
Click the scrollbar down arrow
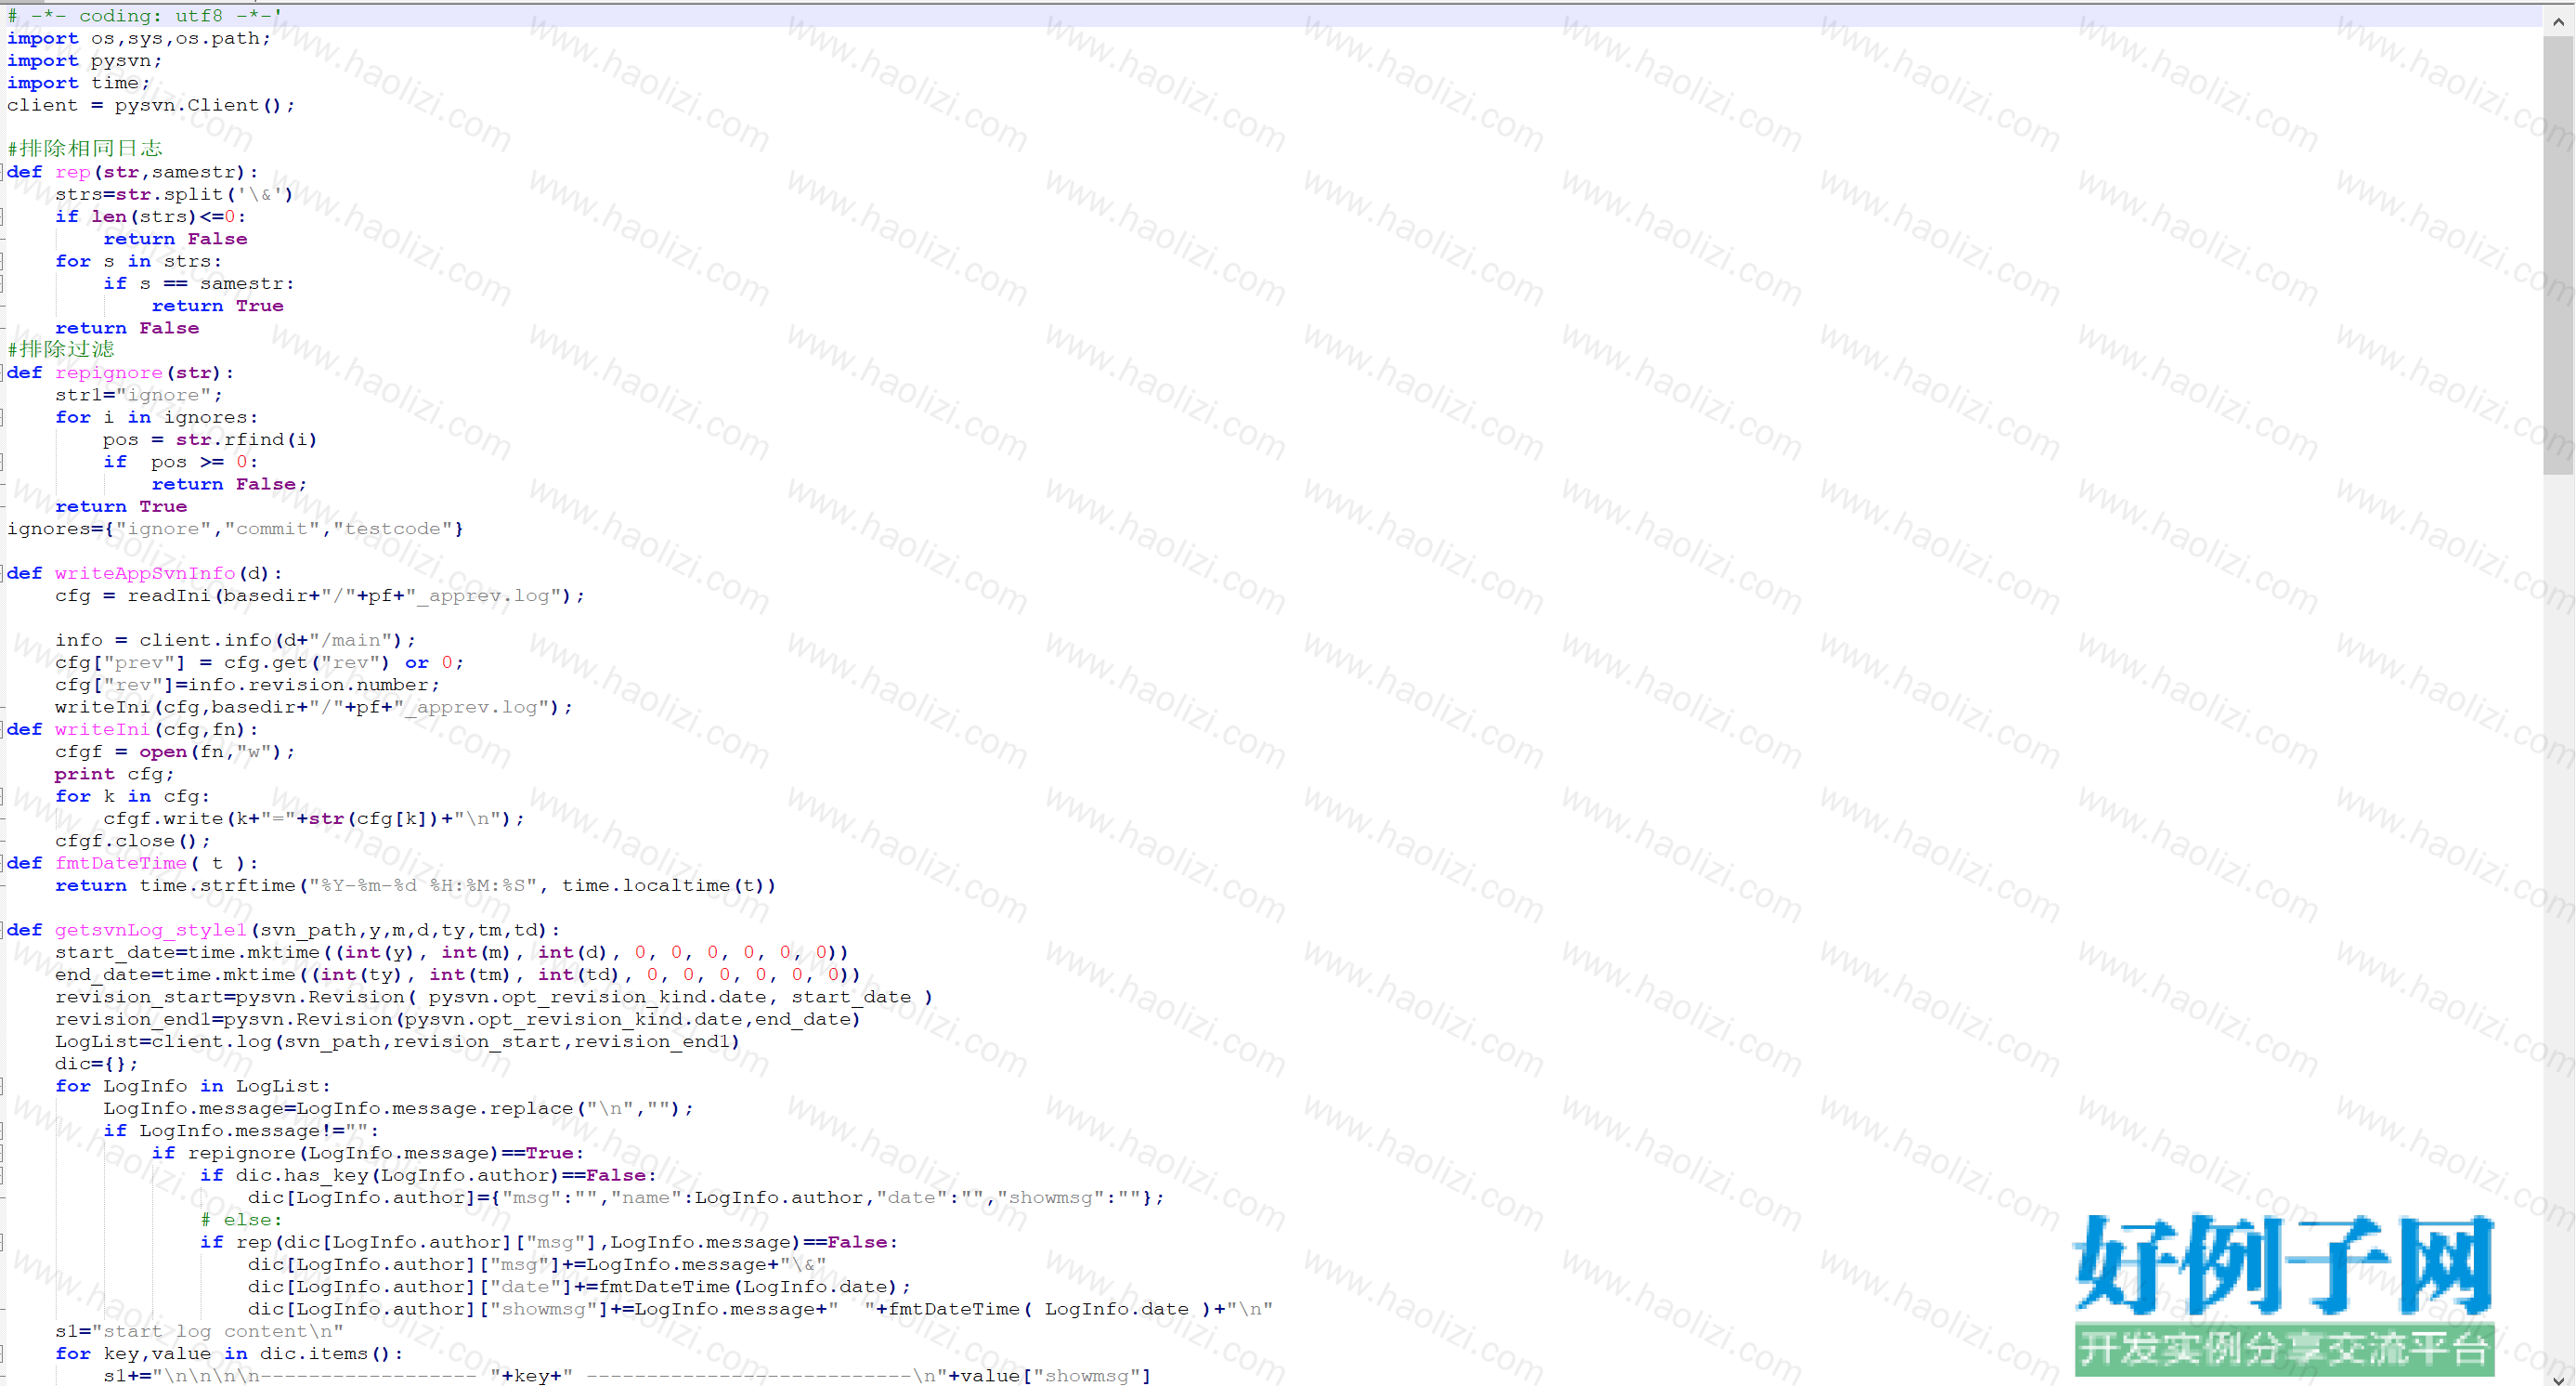pos(2558,1380)
